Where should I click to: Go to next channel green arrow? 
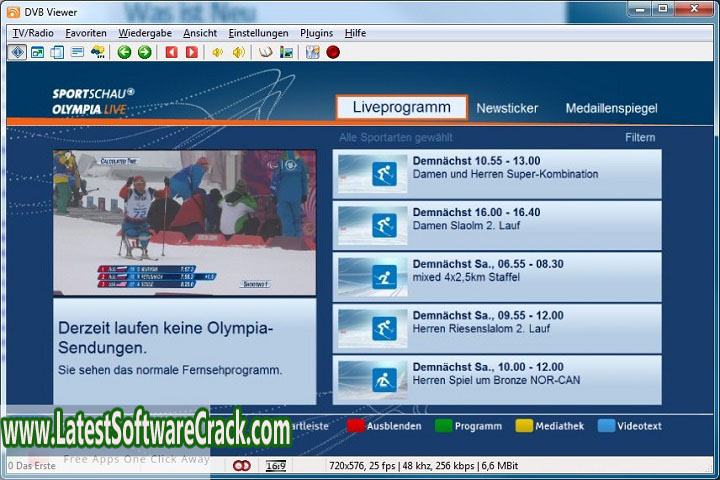coord(145,52)
